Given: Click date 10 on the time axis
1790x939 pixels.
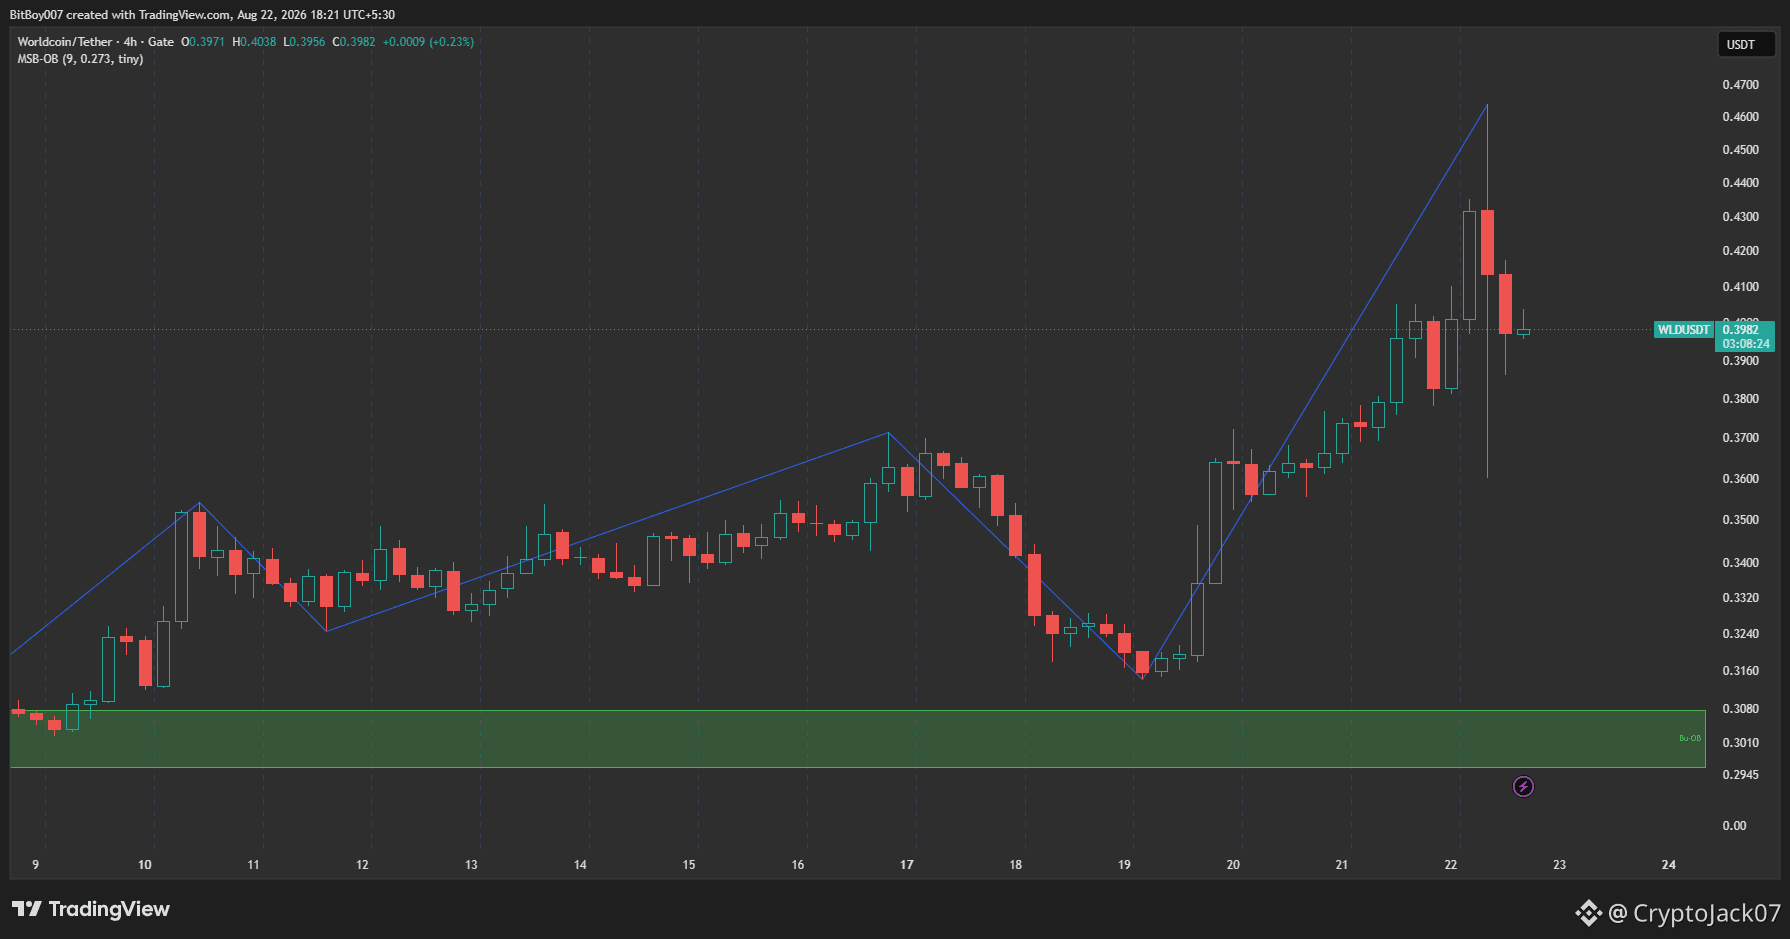Looking at the screenshot, I should click(x=145, y=865).
